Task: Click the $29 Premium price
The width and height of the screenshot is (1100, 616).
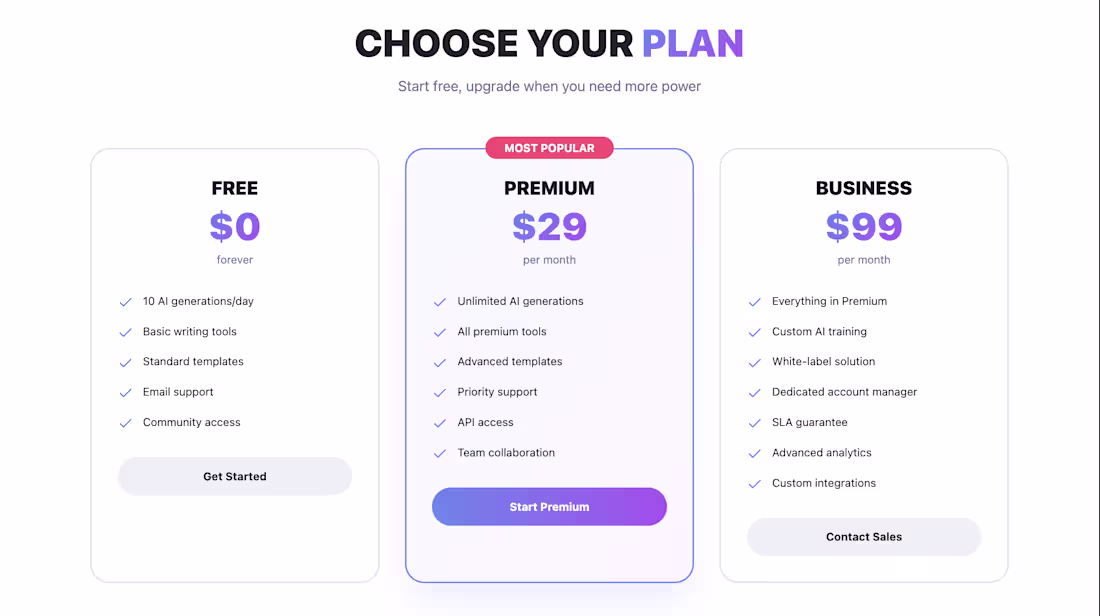Action: (x=549, y=227)
